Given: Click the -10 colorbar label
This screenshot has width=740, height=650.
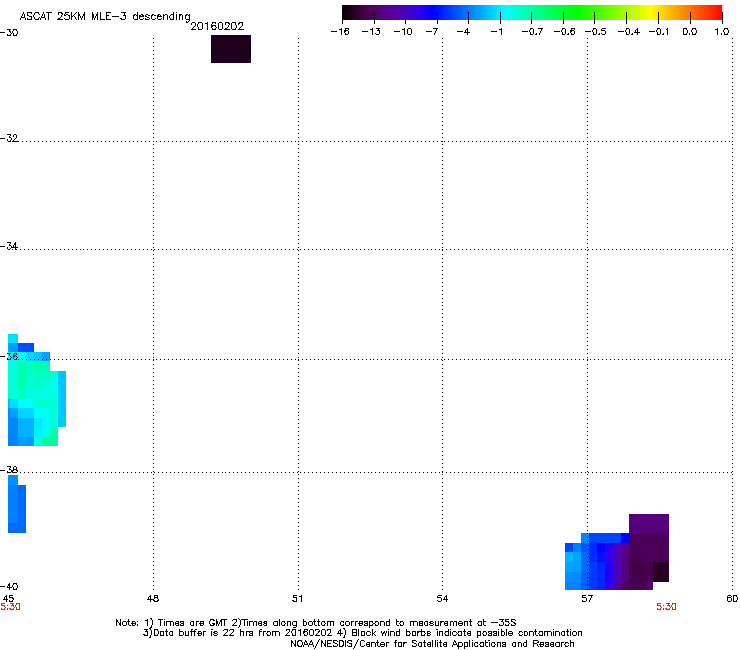Looking at the screenshot, I should pos(403,32).
